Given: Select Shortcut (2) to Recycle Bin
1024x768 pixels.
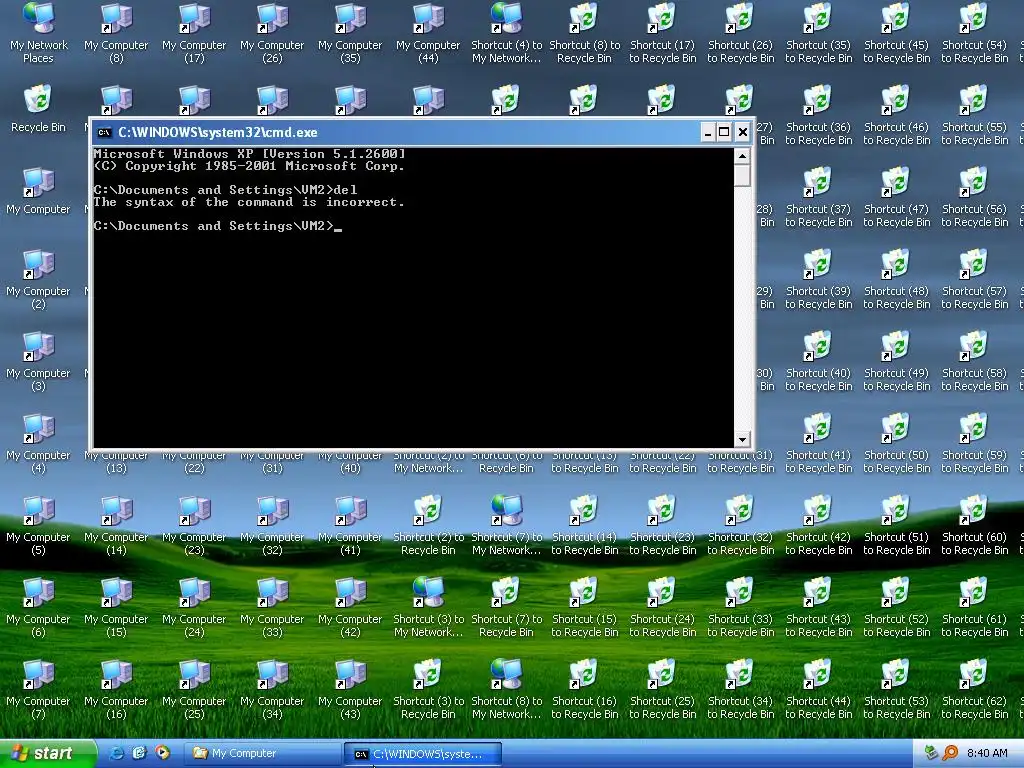Looking at the screenshot, I should coord(428,525).
